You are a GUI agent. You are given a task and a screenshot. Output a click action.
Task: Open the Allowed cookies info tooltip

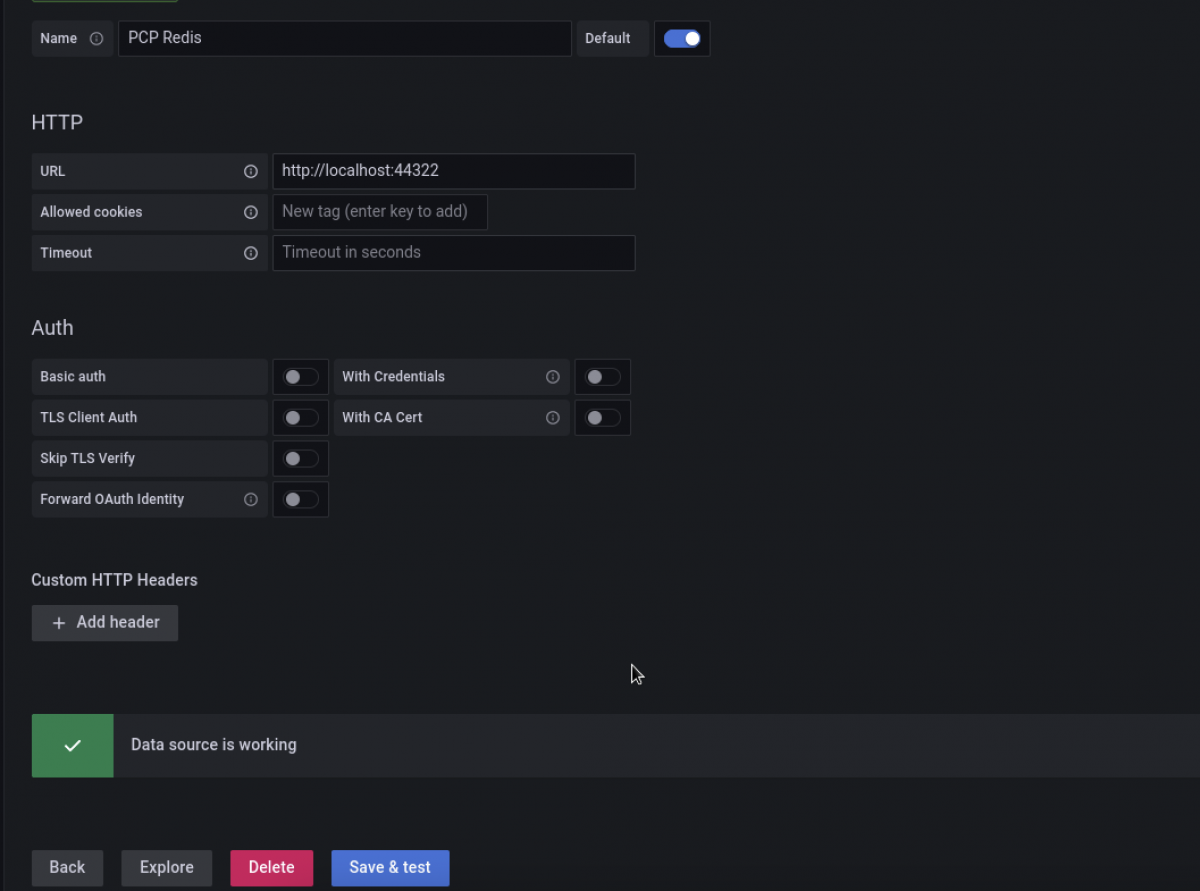[250, 212]
